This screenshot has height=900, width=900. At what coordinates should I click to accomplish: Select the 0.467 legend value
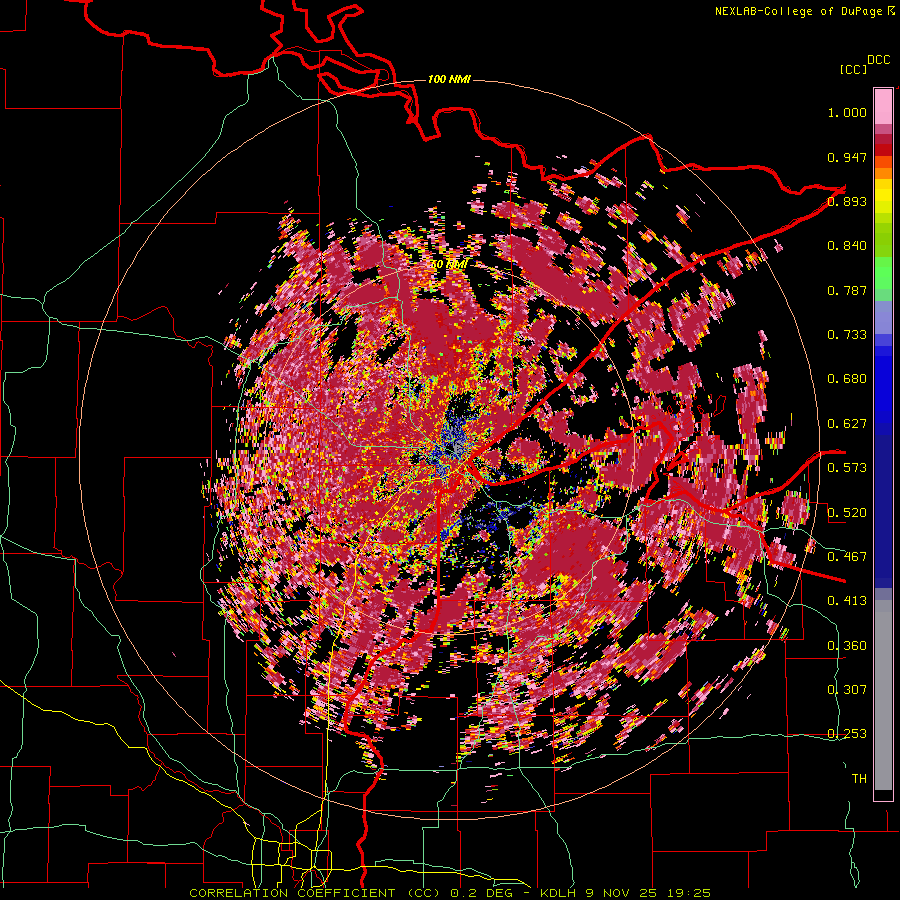tap(847, 556)
